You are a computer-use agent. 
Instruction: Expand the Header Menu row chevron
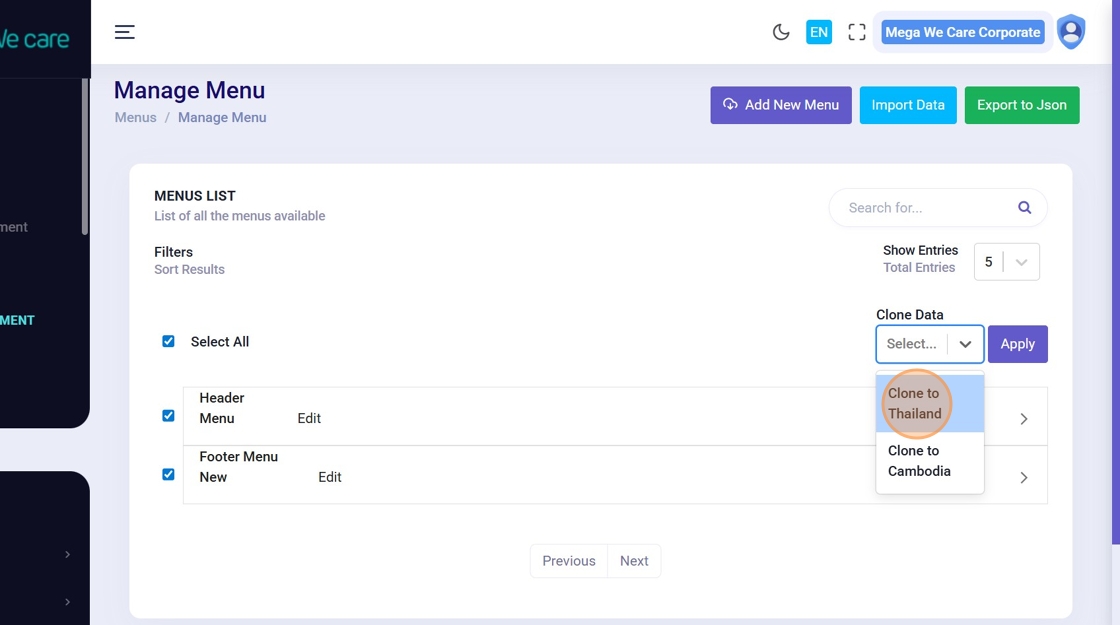1023,419
